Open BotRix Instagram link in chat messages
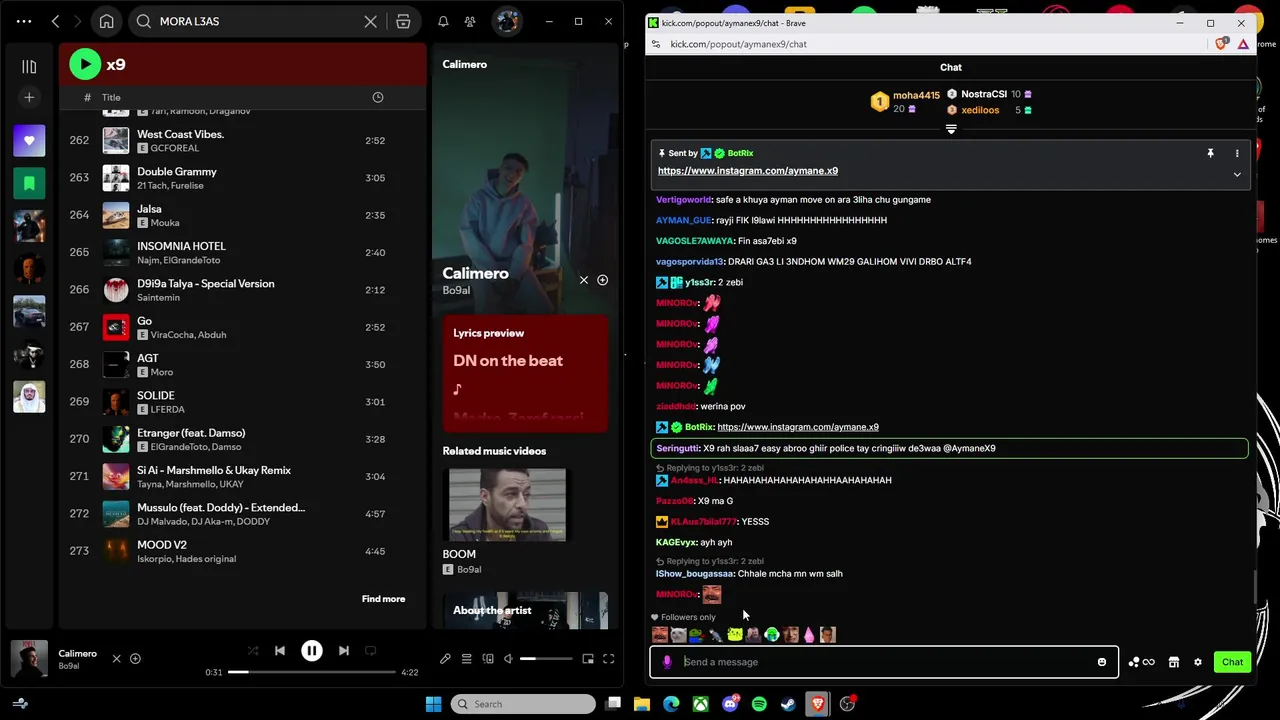Viewport: 1280px width, 720px height. [x=798, y=427]
